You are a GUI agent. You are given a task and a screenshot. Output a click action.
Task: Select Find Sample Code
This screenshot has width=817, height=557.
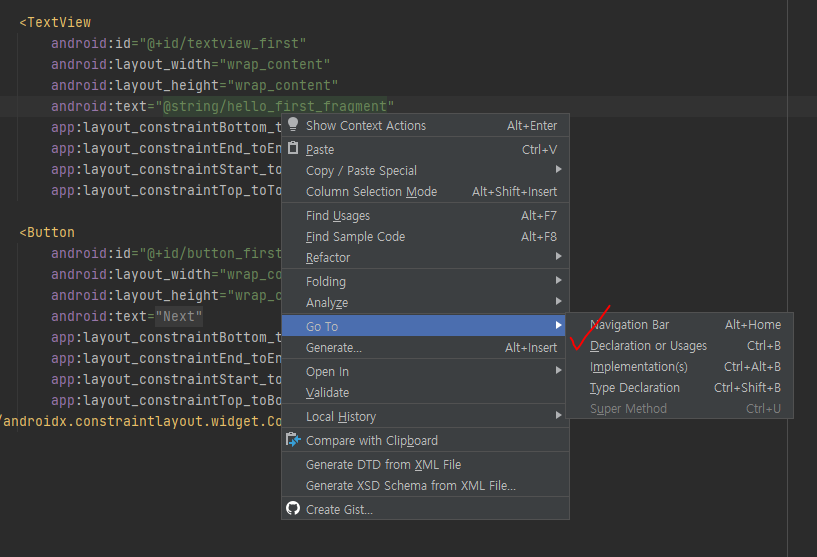point(425,237)
